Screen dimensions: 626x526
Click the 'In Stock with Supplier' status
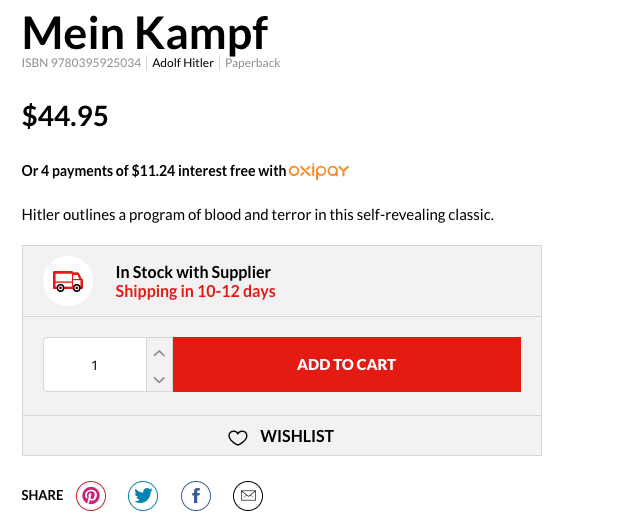[x=193, y=272]
